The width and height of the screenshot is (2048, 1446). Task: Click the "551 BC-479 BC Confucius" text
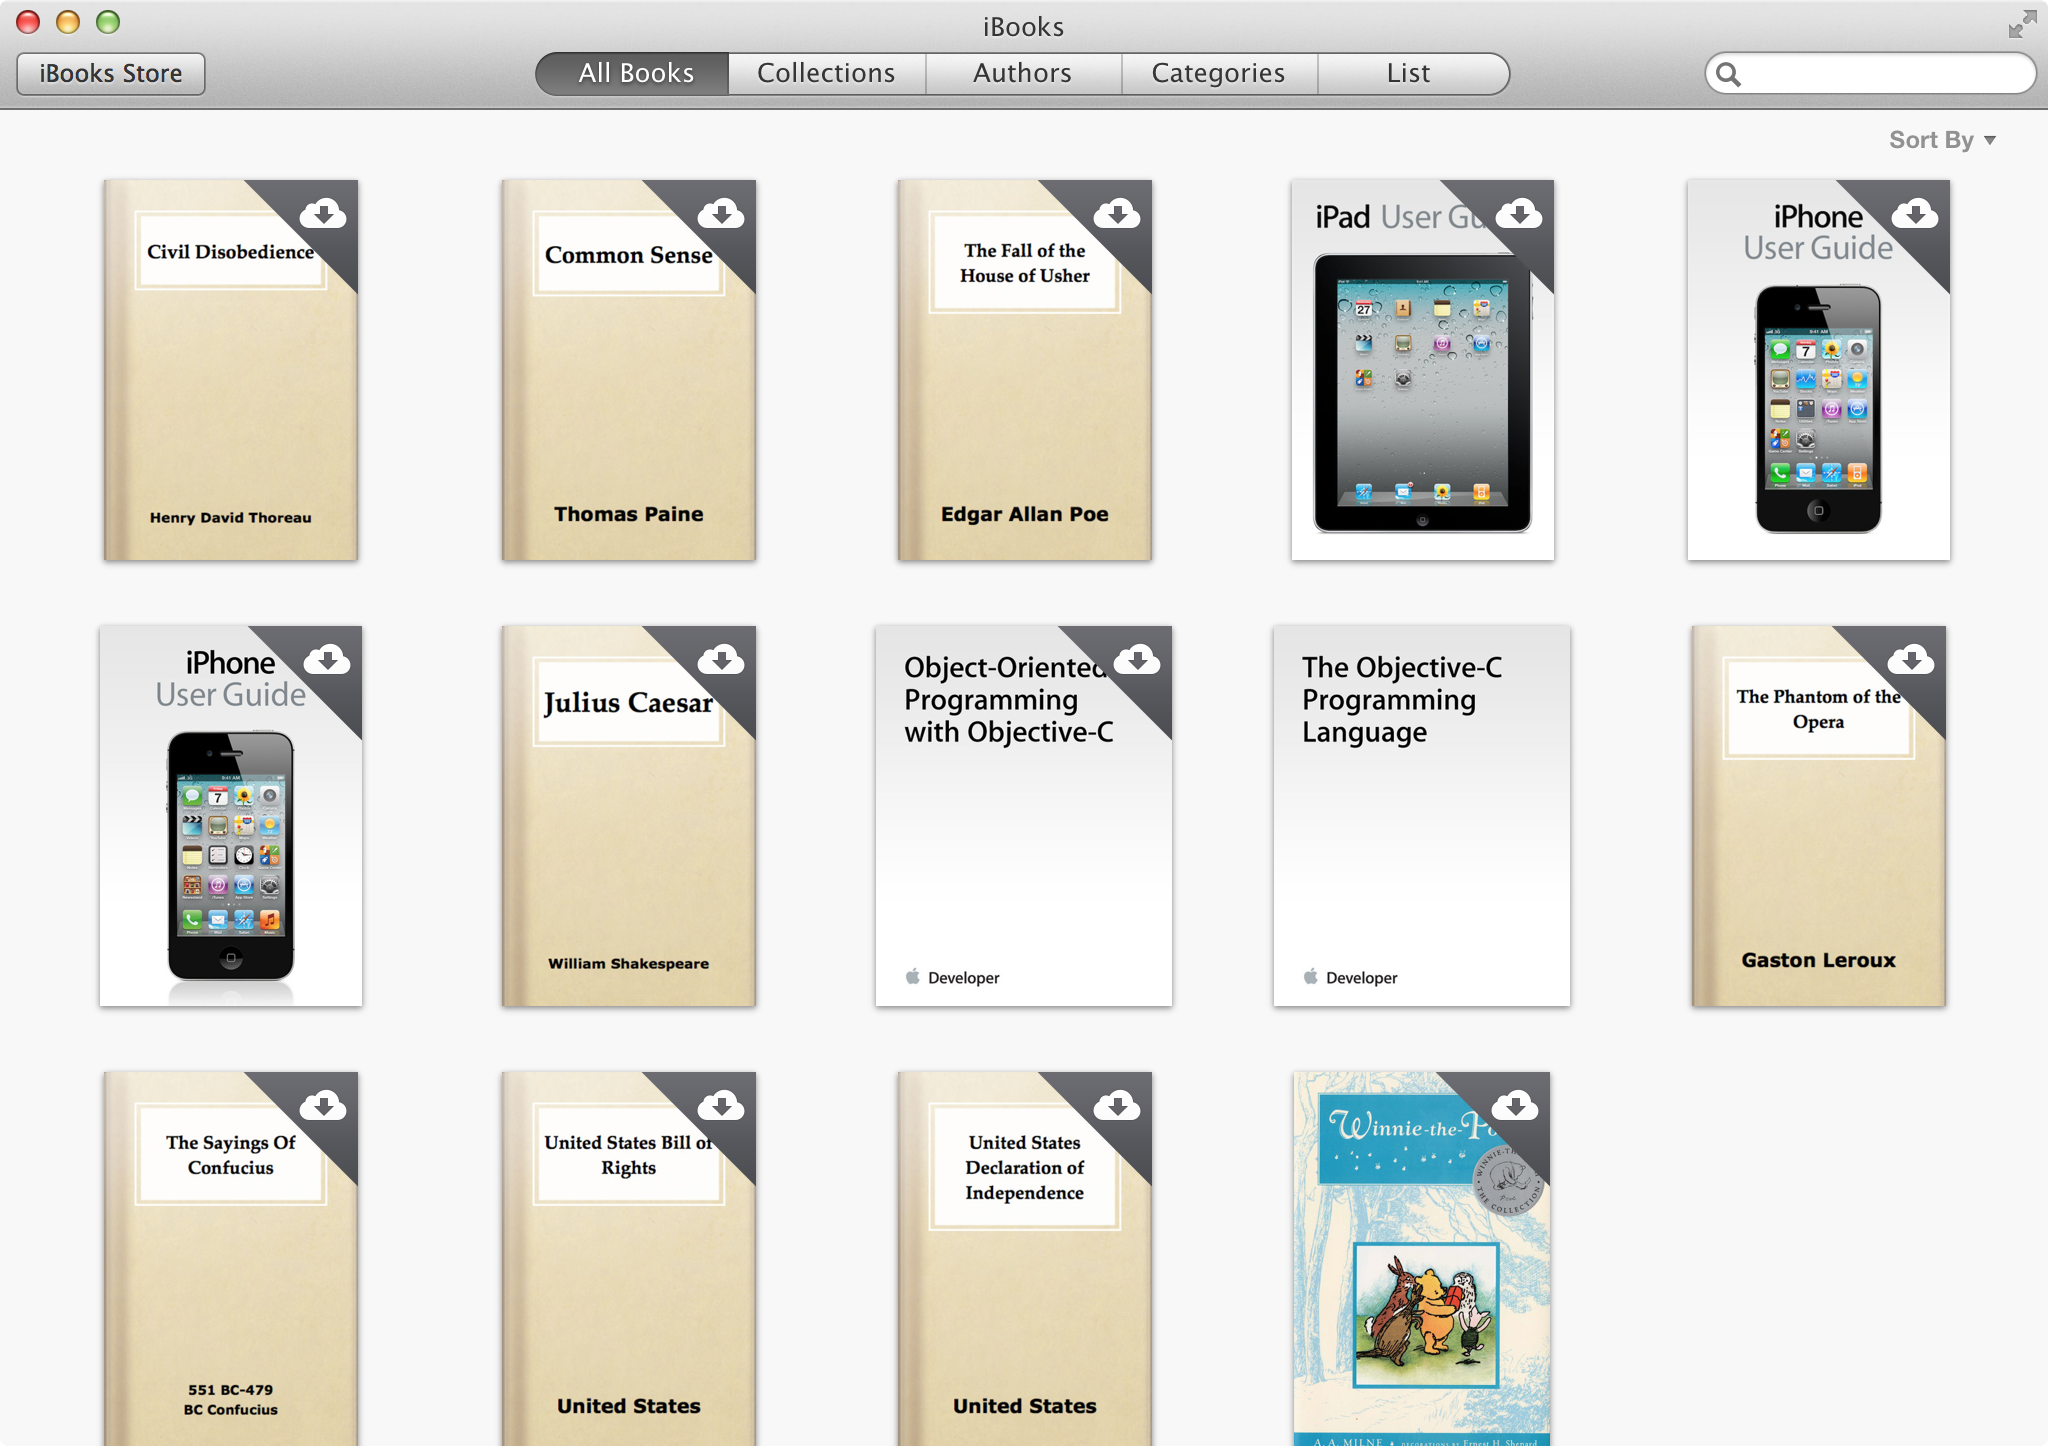click(x=231, y=1400)
